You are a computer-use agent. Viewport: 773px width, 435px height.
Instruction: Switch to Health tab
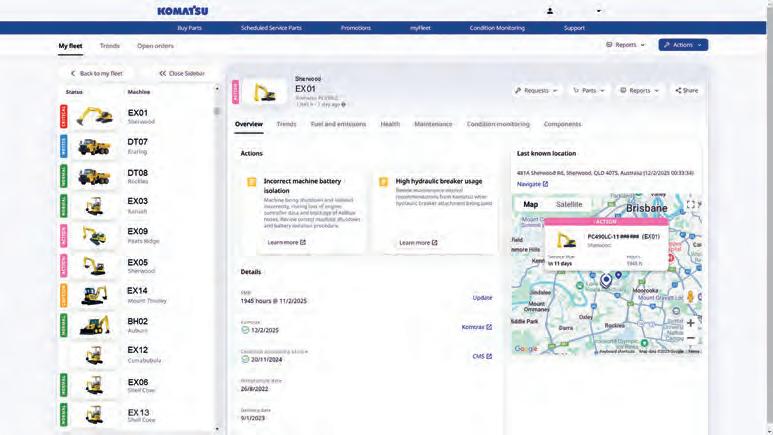(390, 124)
